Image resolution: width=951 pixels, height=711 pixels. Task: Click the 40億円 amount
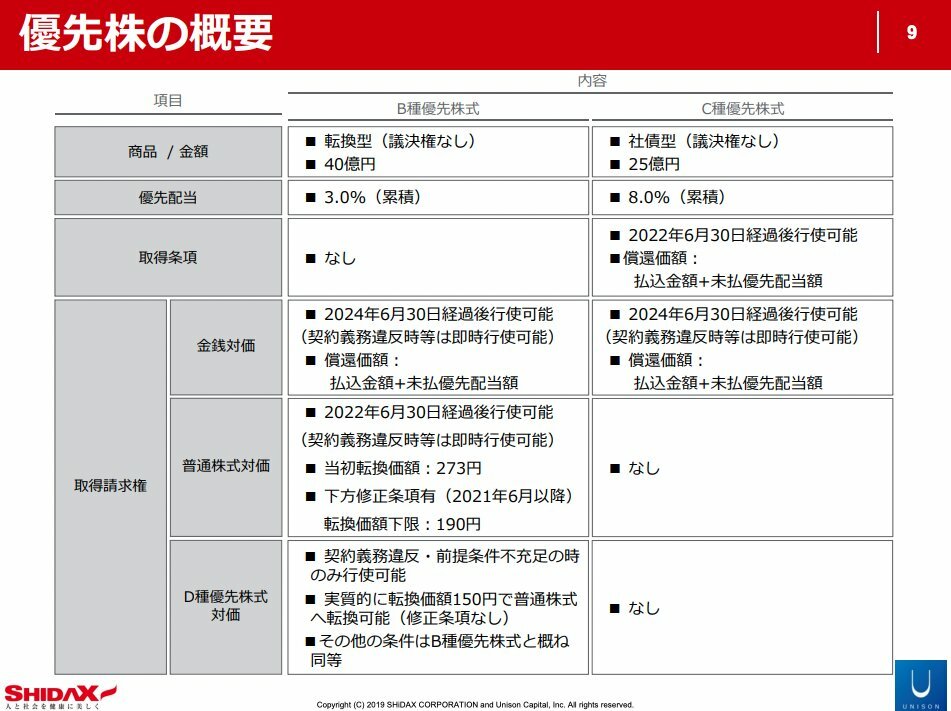349,164
